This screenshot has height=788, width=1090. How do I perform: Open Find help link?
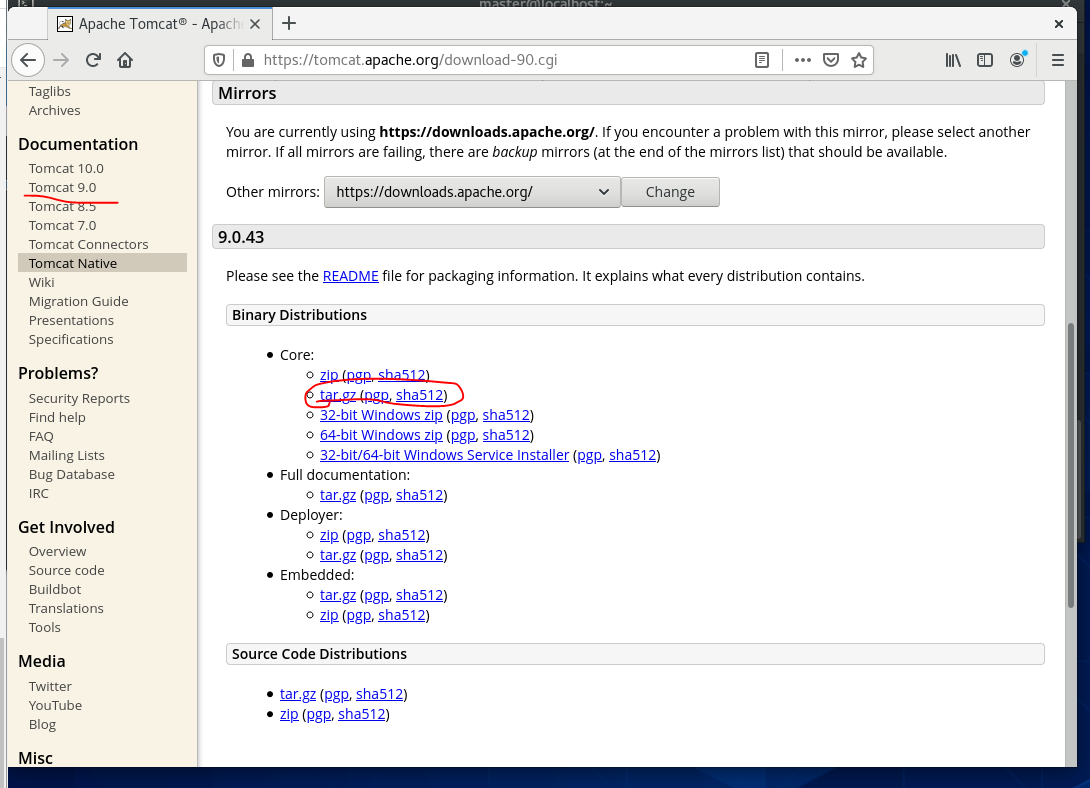(x=57, y=418)
